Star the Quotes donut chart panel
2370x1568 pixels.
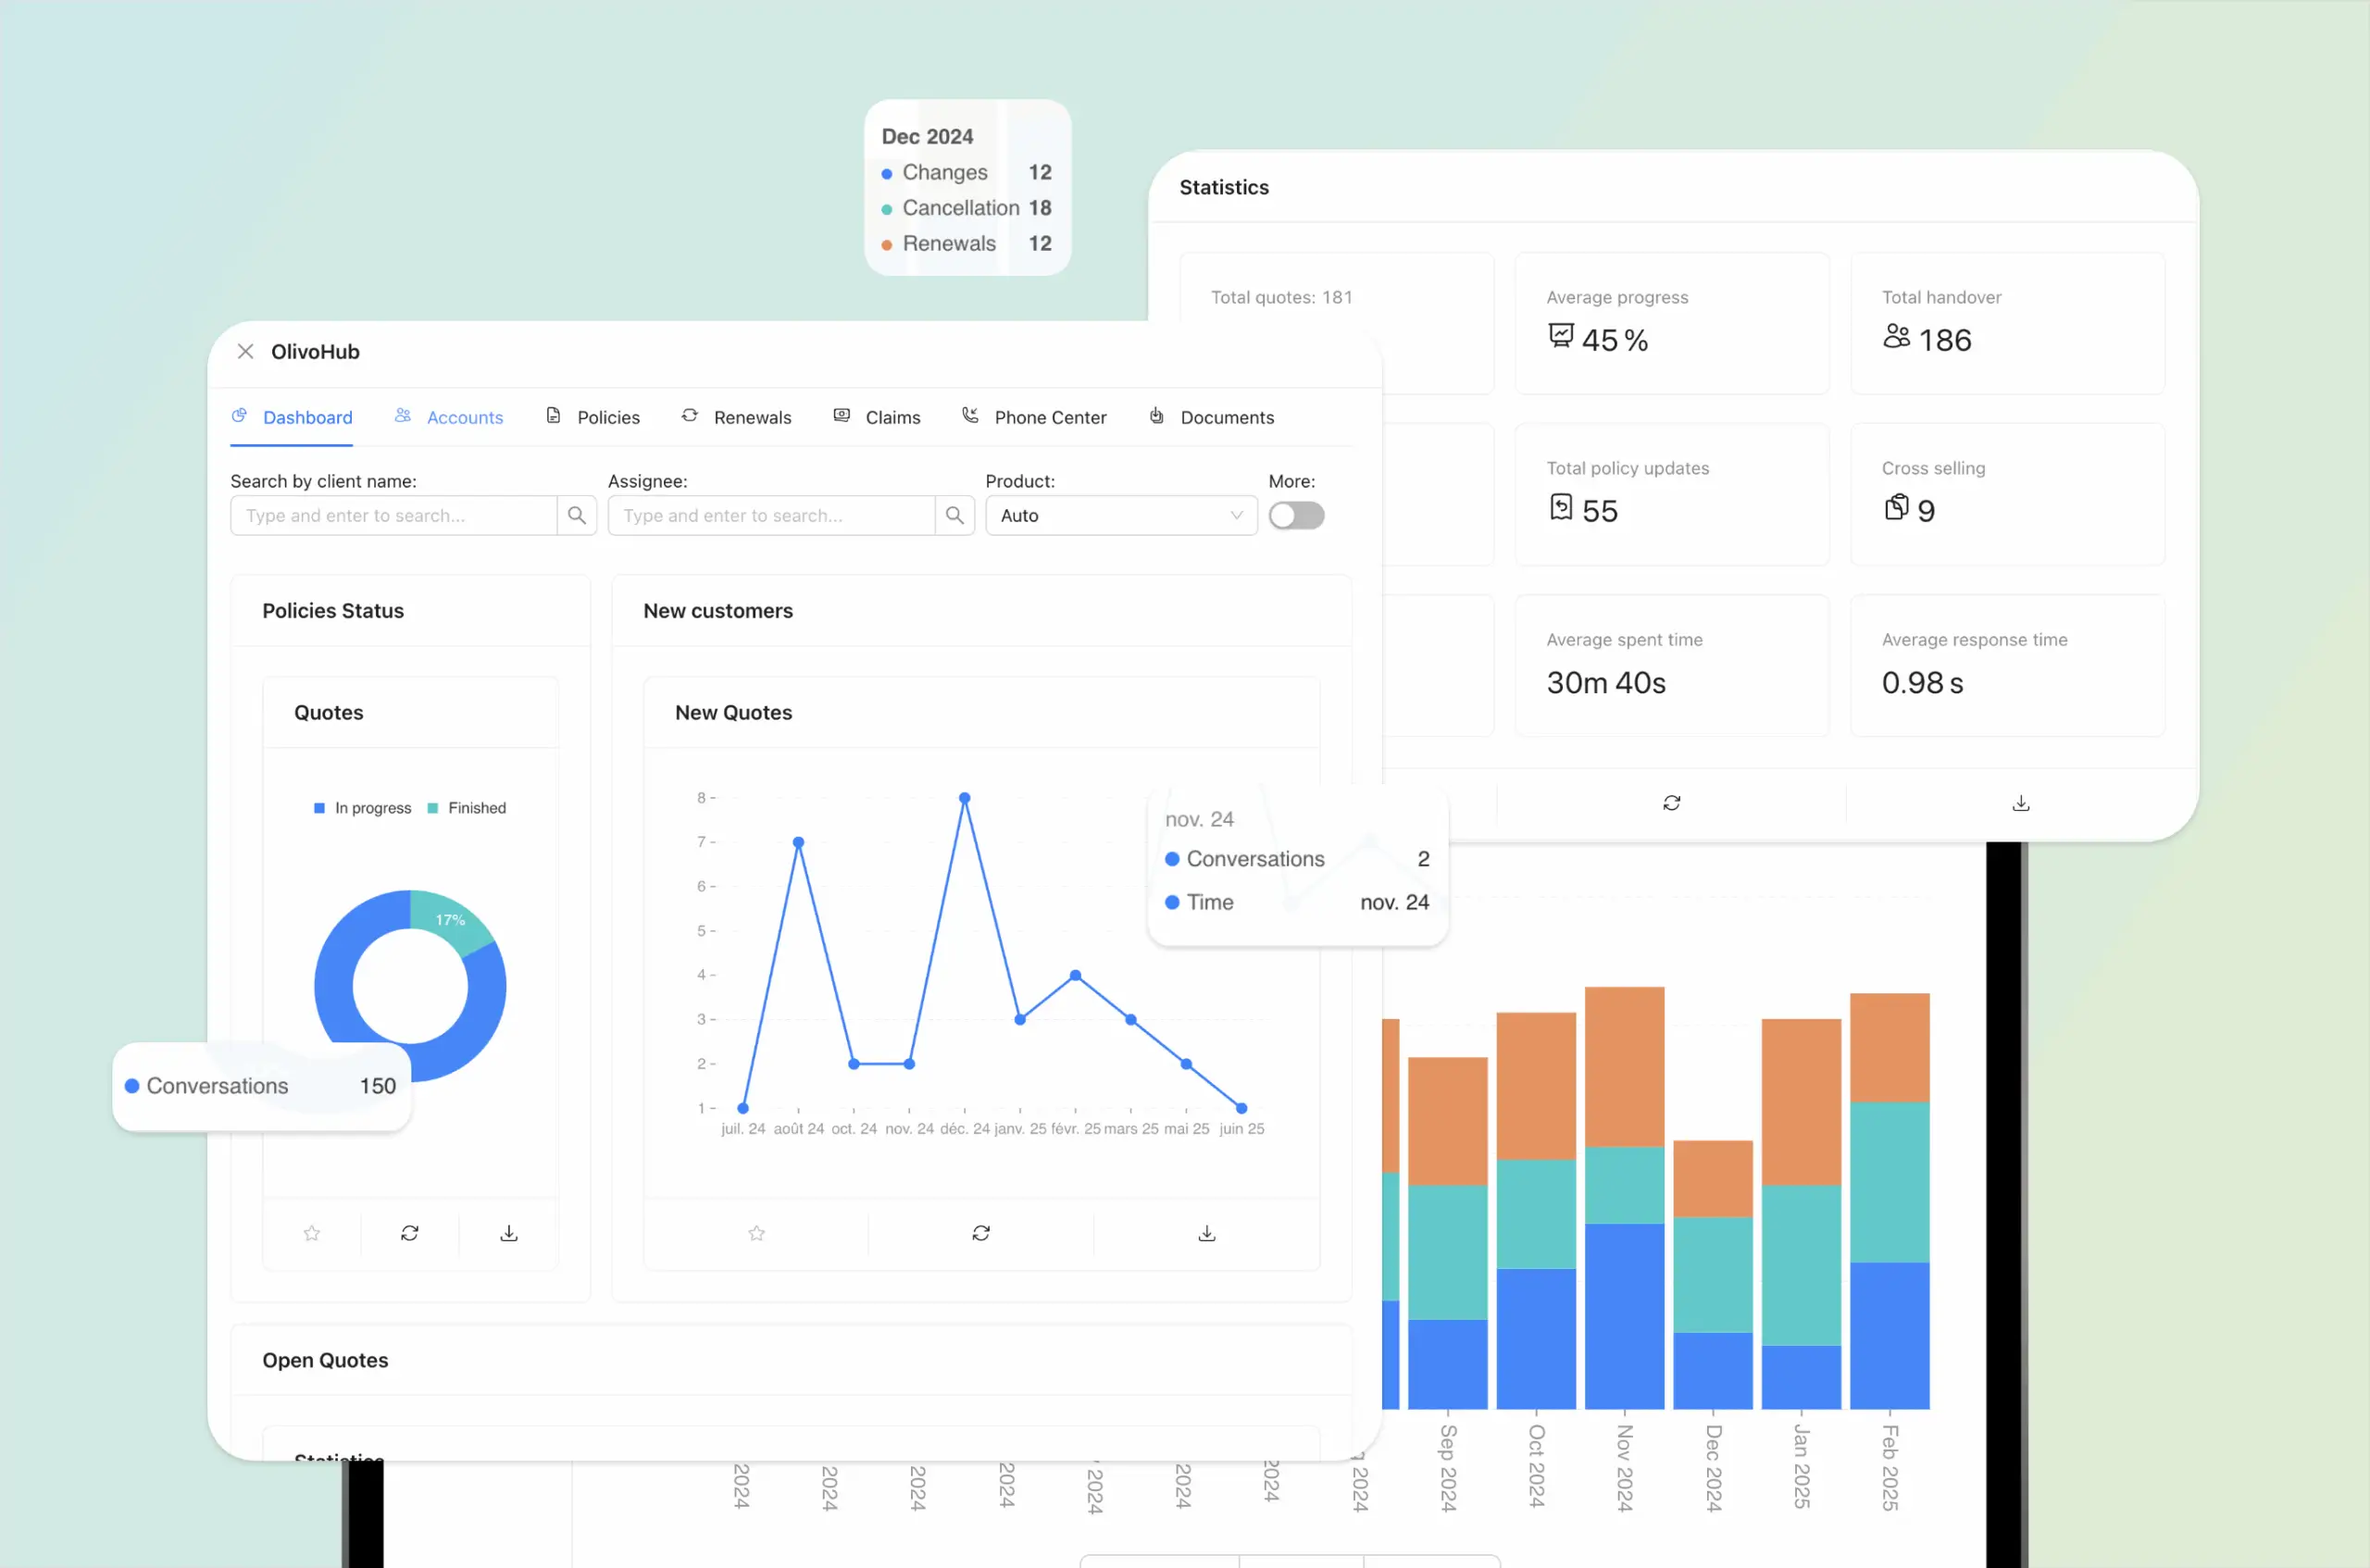[x=311, y=1233]
